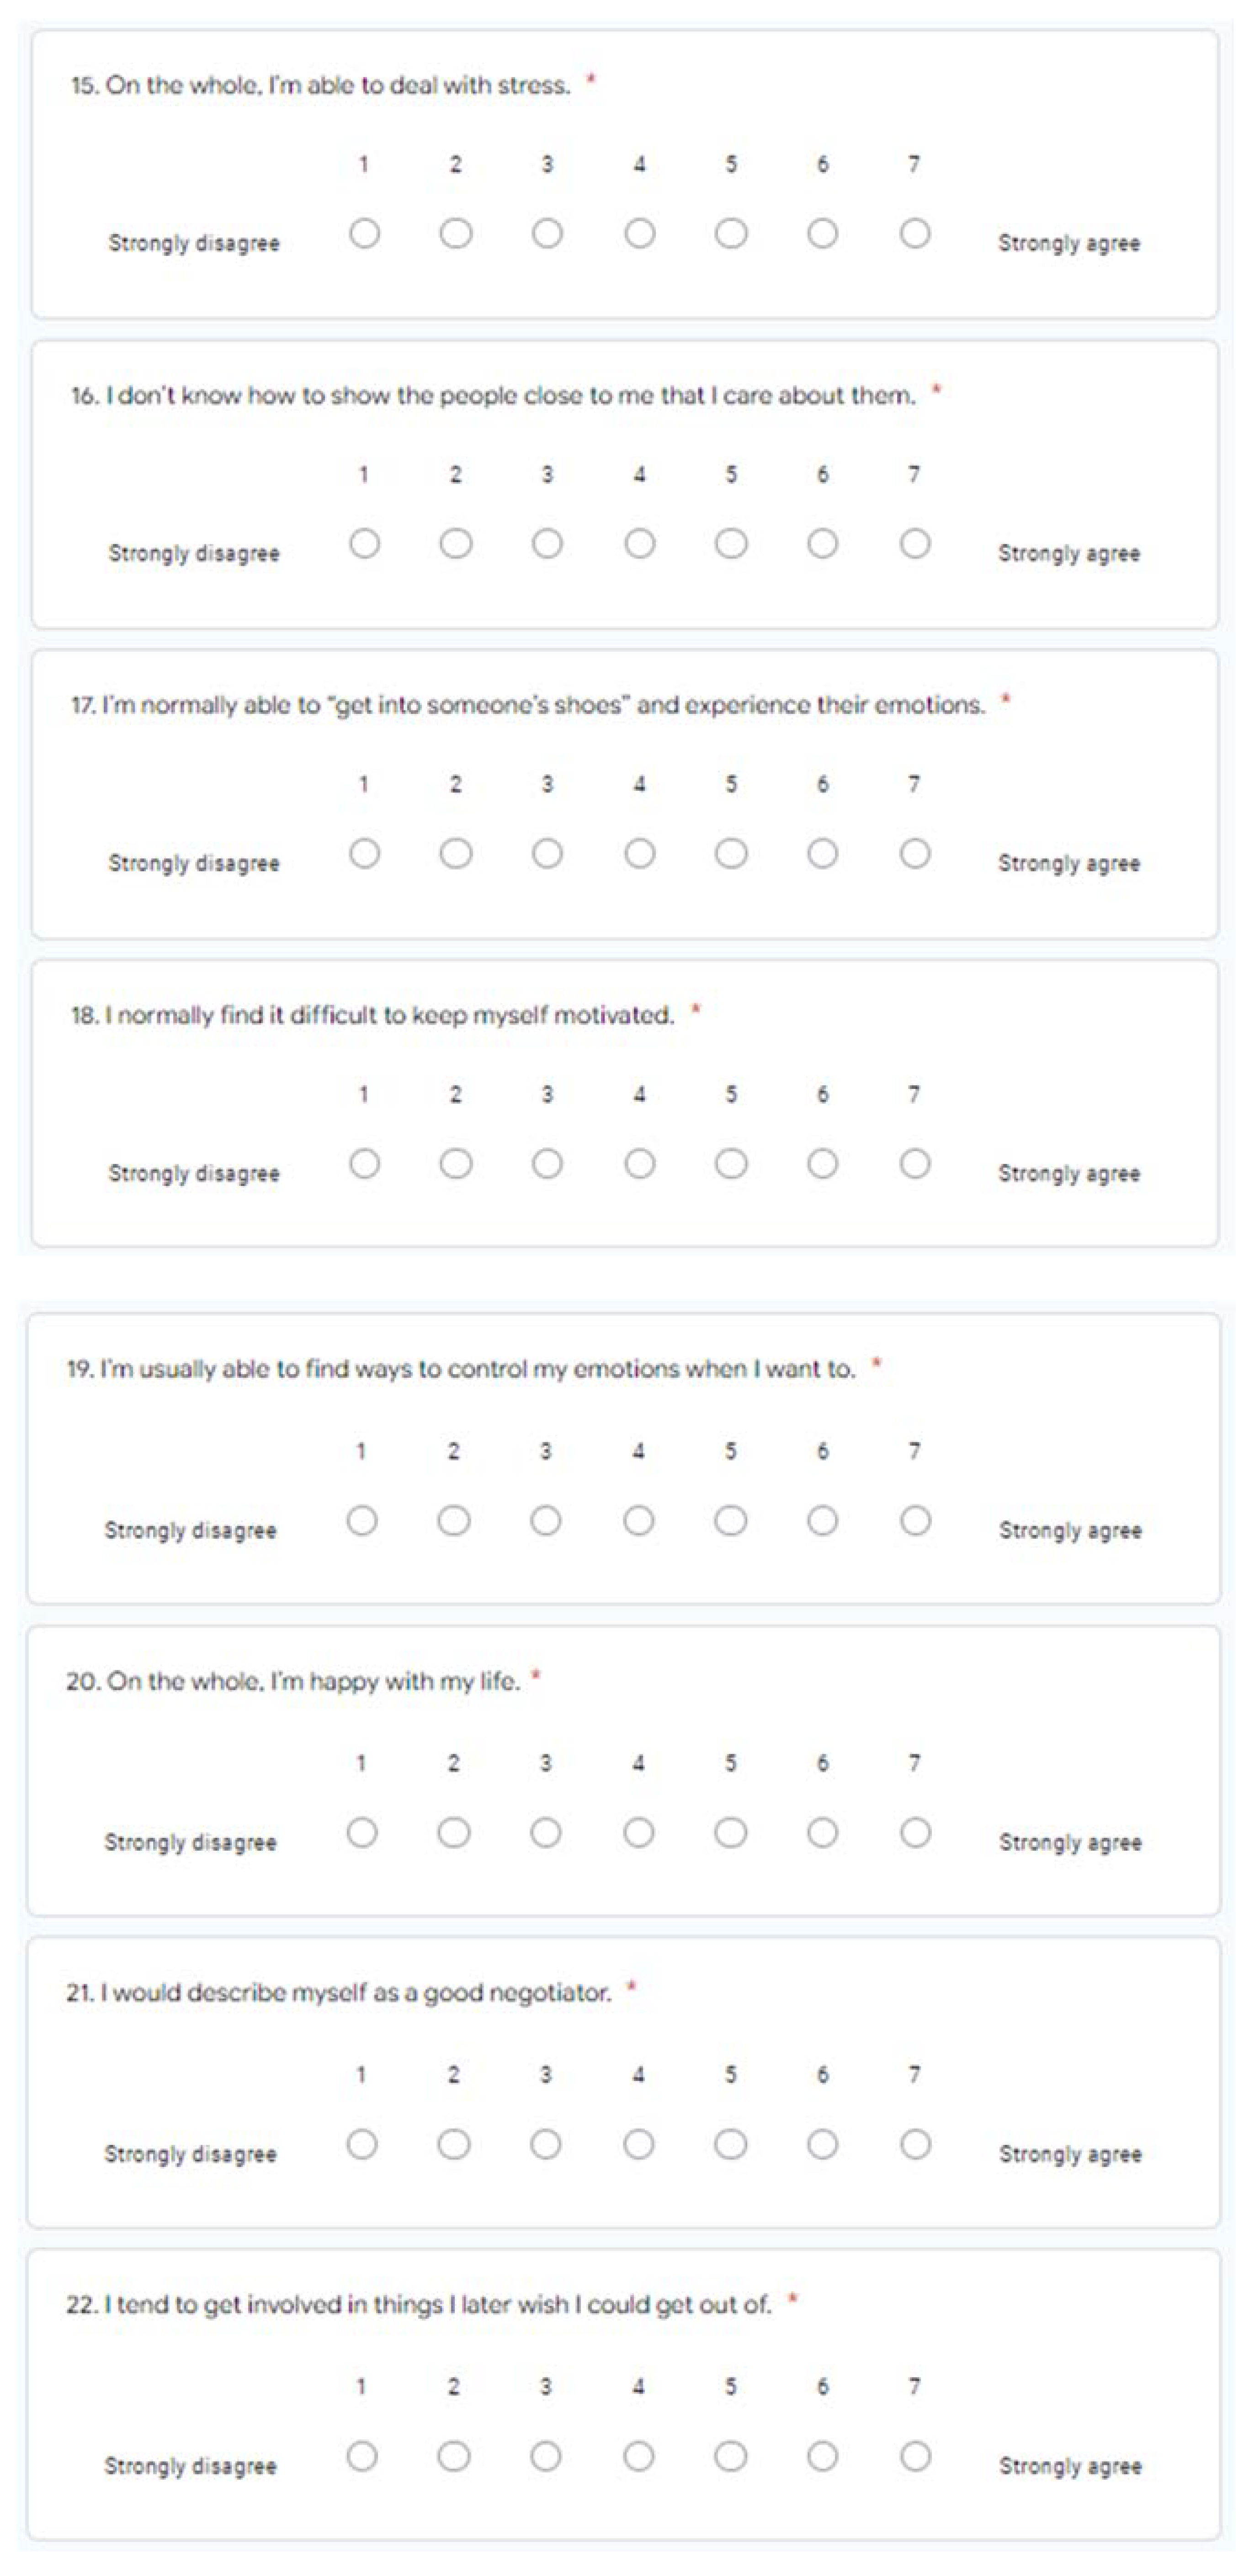The width and height of the screenshot is (1255, 2576).
Task: Select rating 1 for question 15 stress
Action: [x=364, y=234]
